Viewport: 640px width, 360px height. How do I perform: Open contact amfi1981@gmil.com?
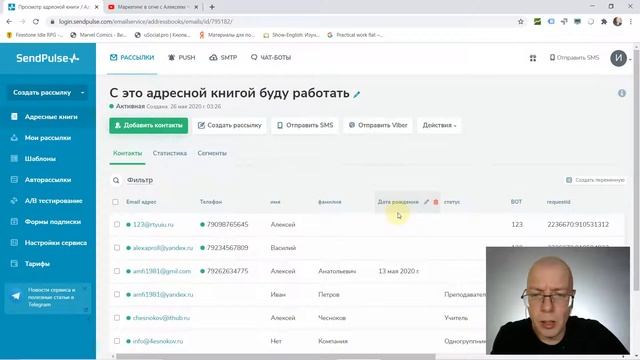[162, 271]
